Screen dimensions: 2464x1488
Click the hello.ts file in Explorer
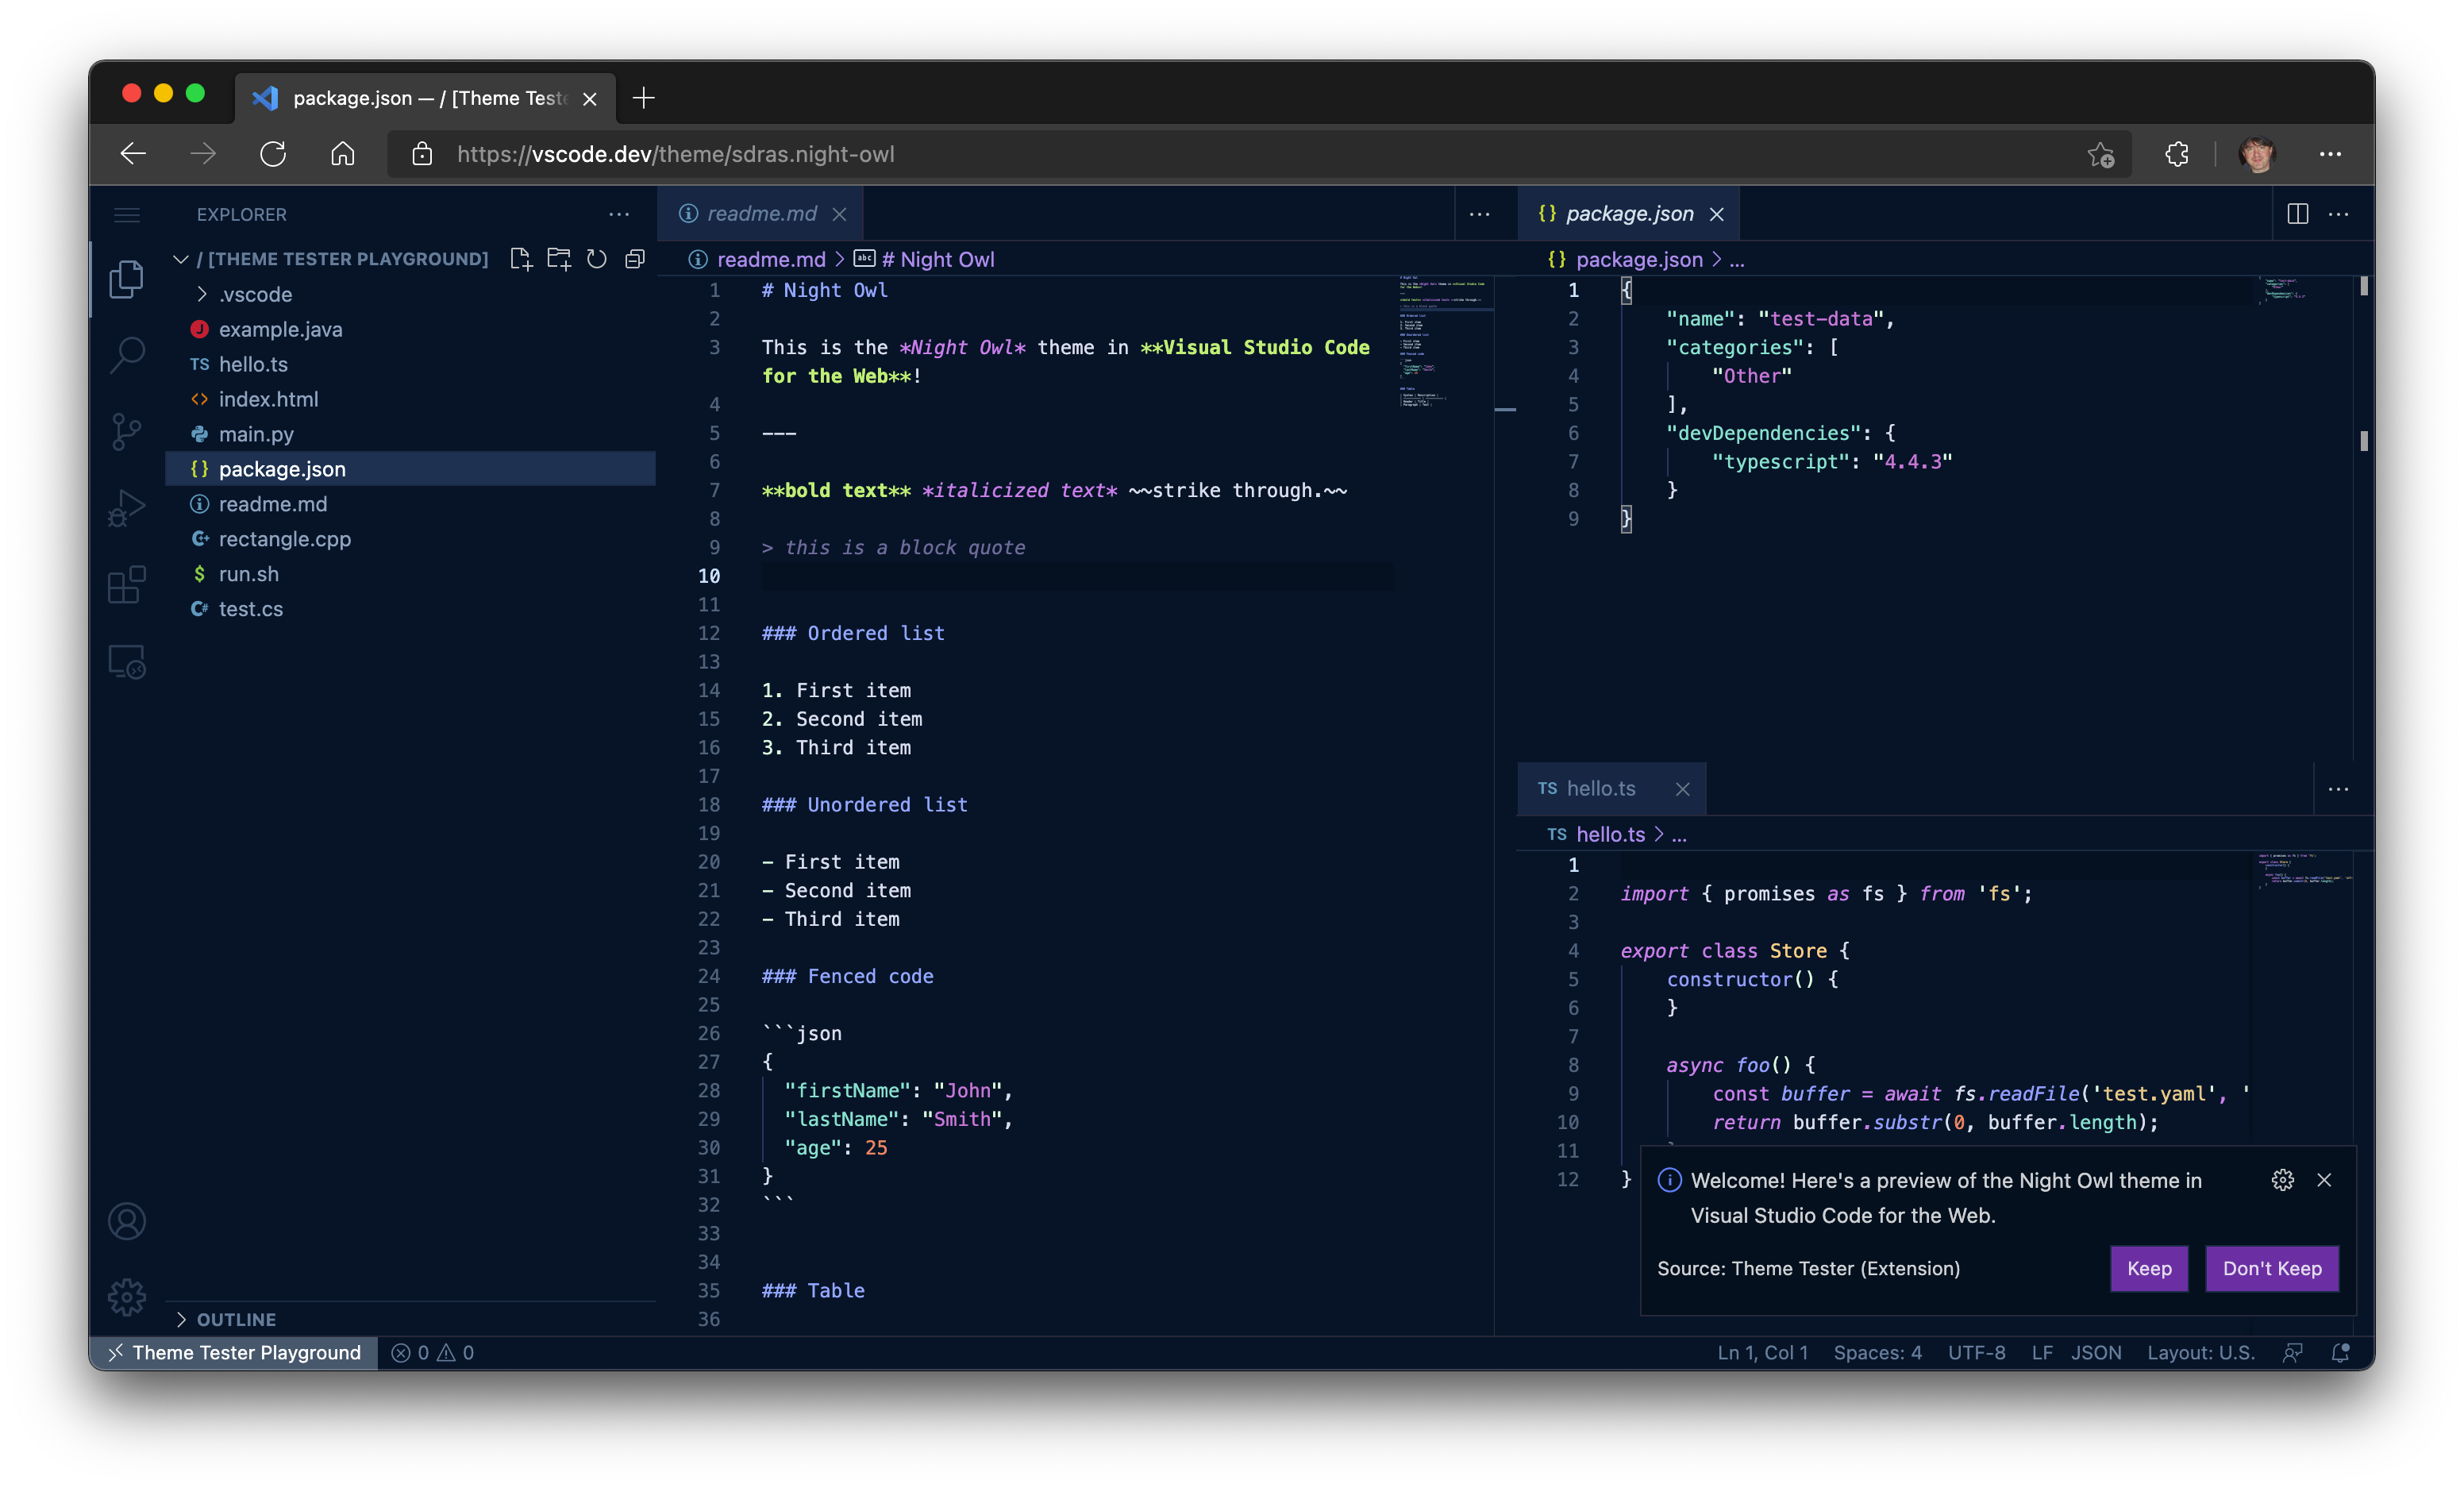click(x=253, y=363)
